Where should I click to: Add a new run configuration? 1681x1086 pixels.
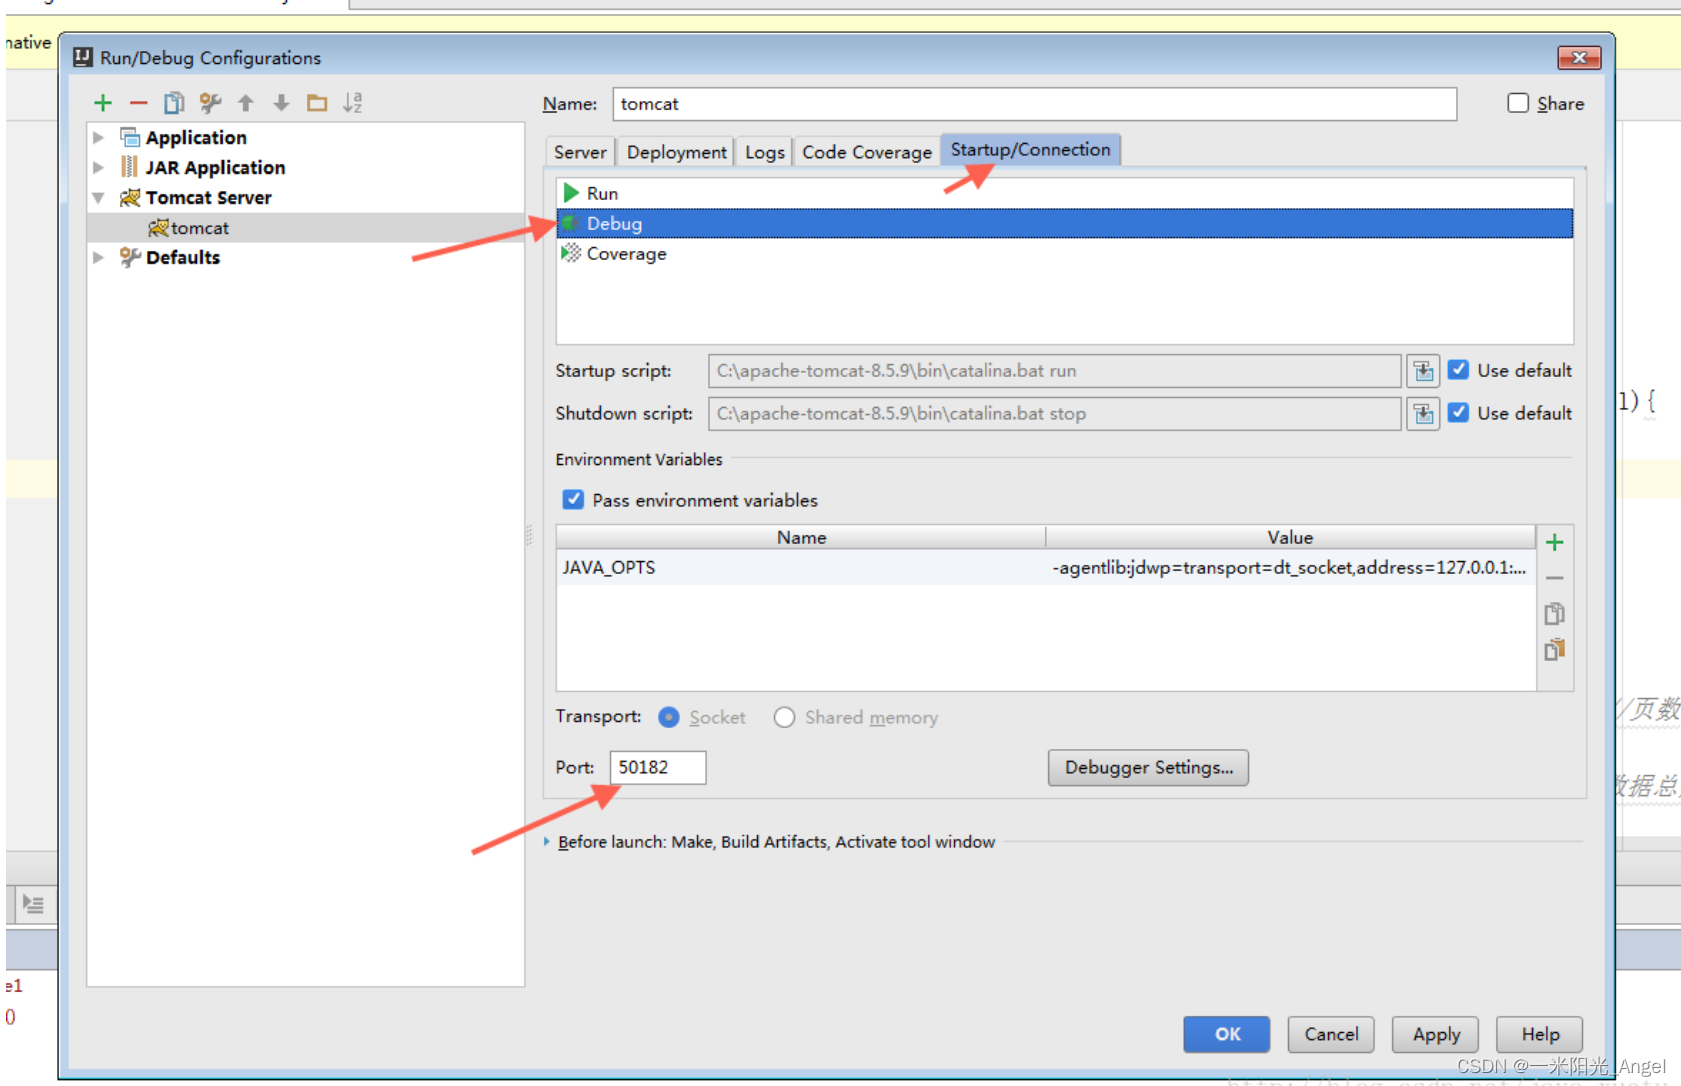click(102, 102)
